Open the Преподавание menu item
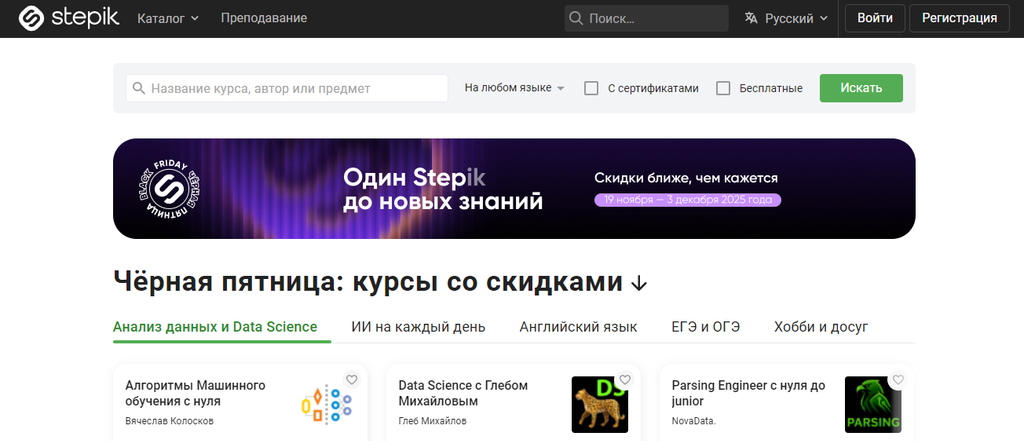 (264, 18)
